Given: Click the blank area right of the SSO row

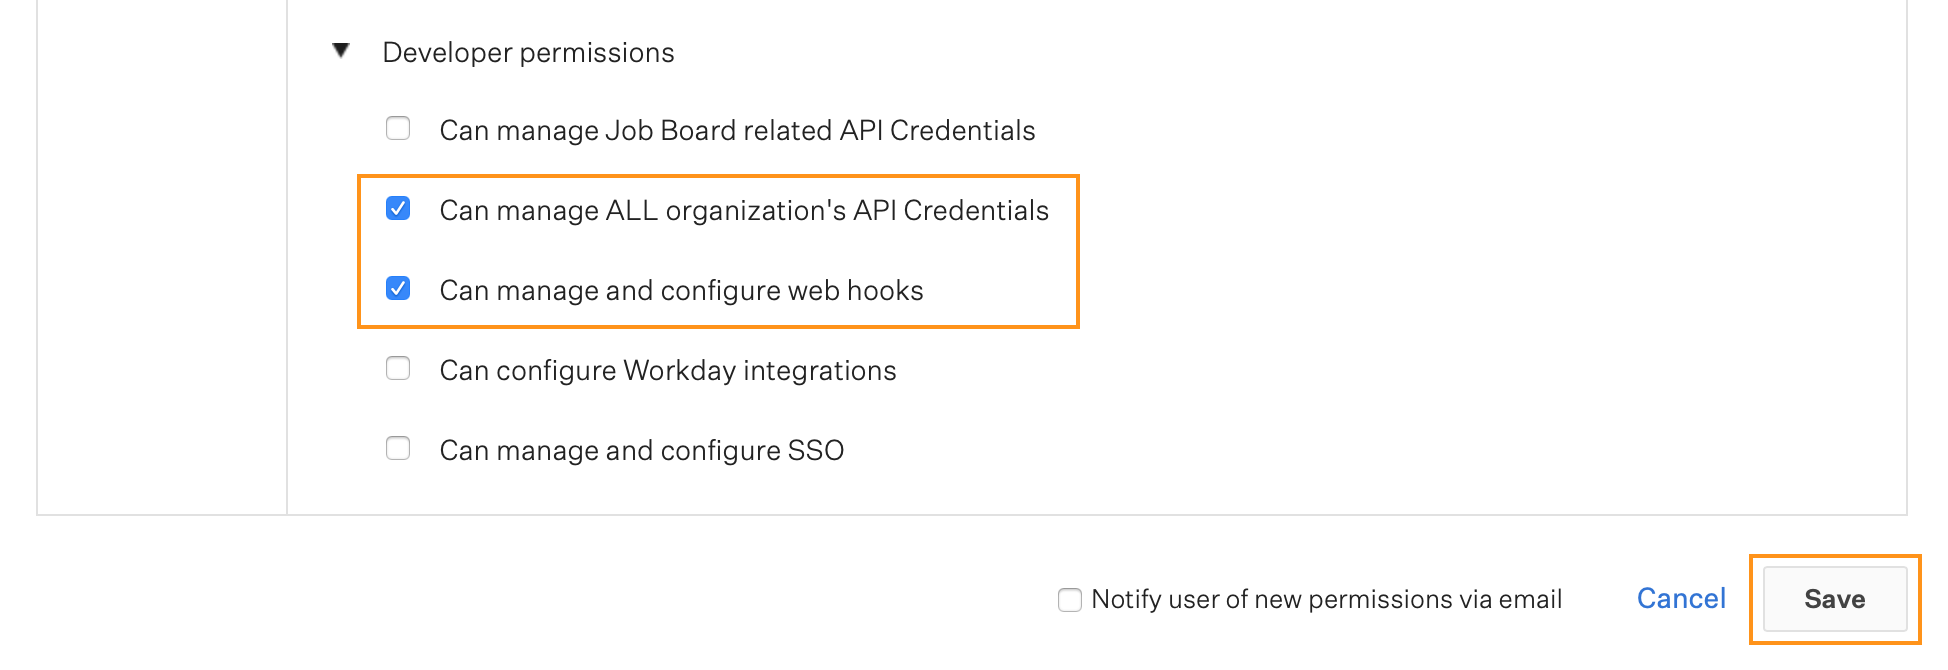Looking at the screenshot, I should (x=1375, y=450).
